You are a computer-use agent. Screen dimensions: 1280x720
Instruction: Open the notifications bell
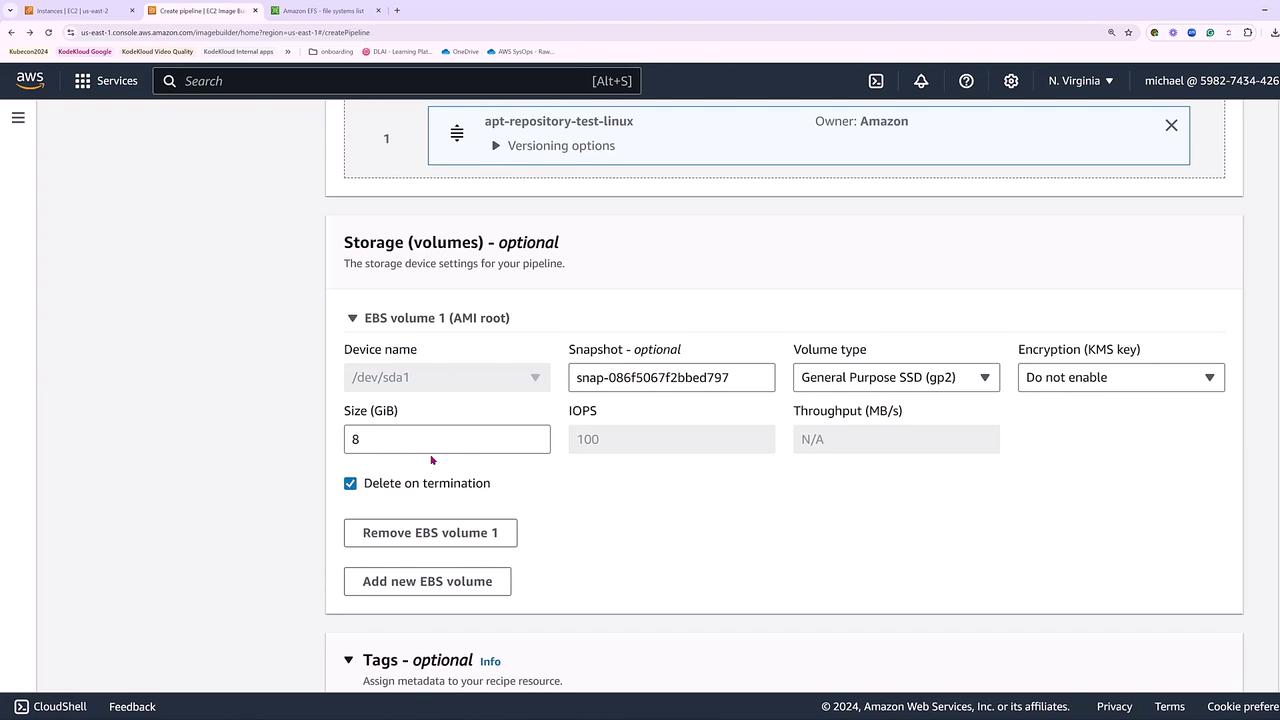(x=921, y=81)
